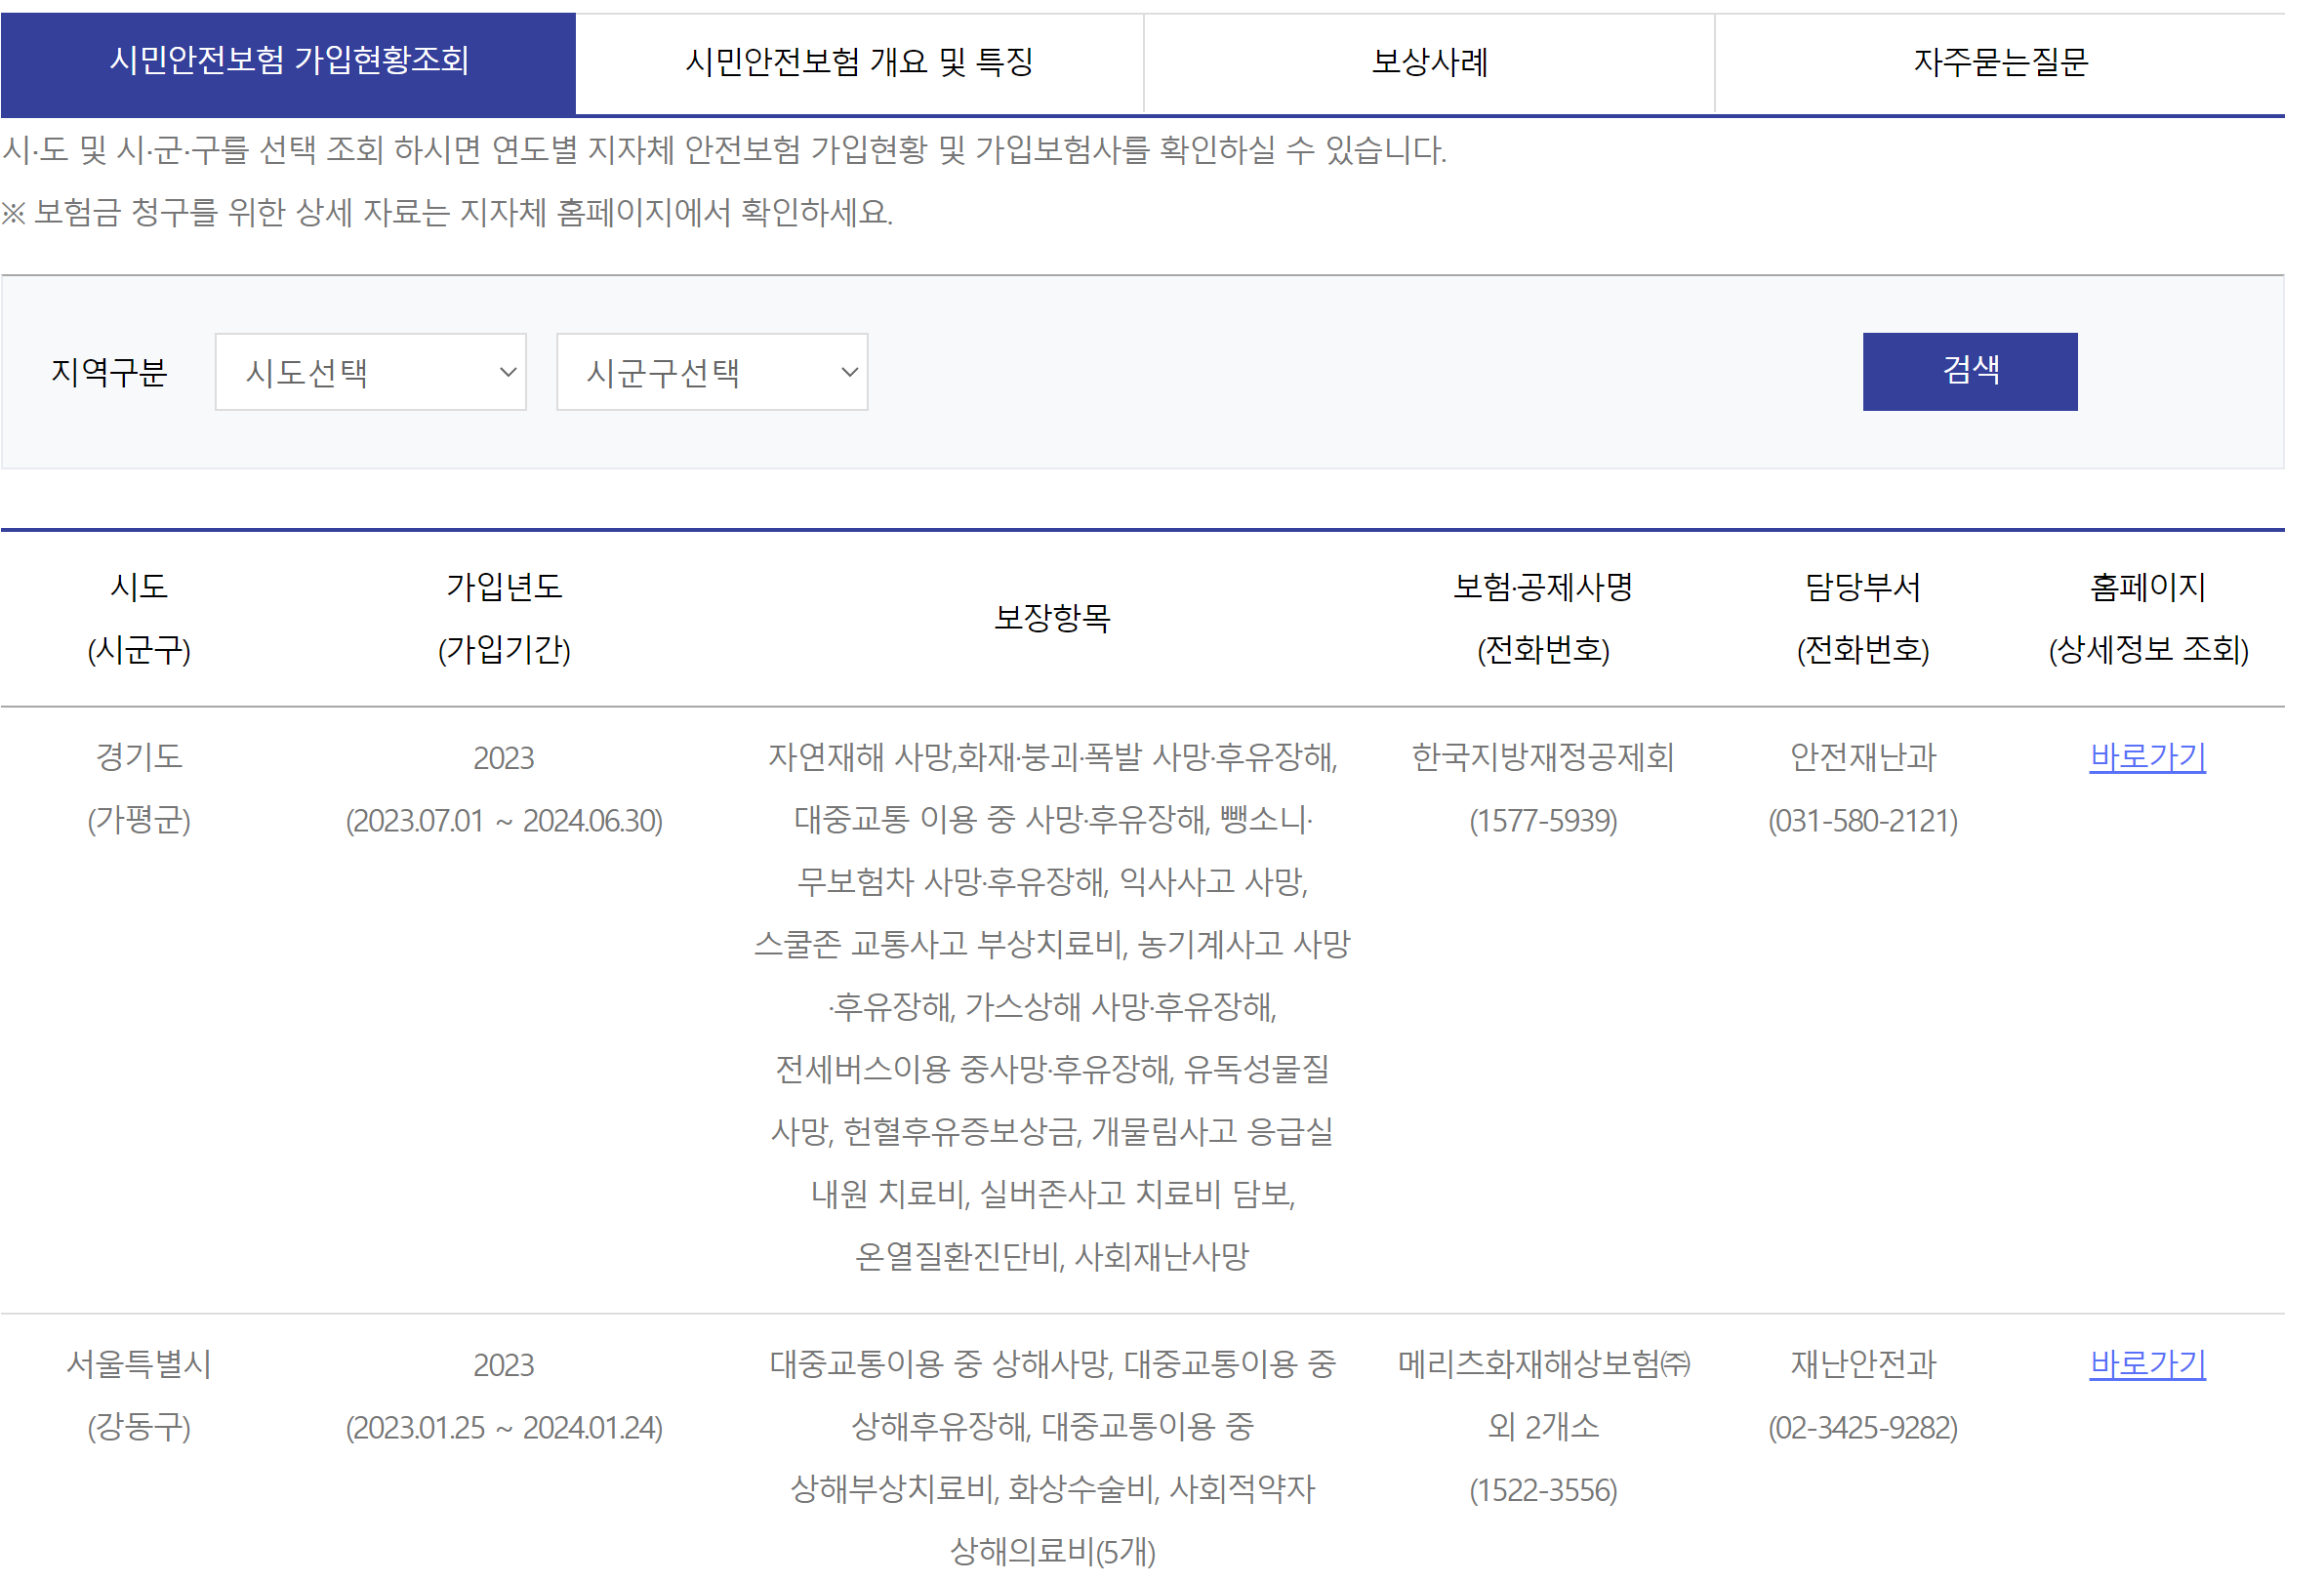Open the 바로가기 link for 가평군
Image resolution: width=2324 pixels, height=1582 pixels.
(2147, 758)
